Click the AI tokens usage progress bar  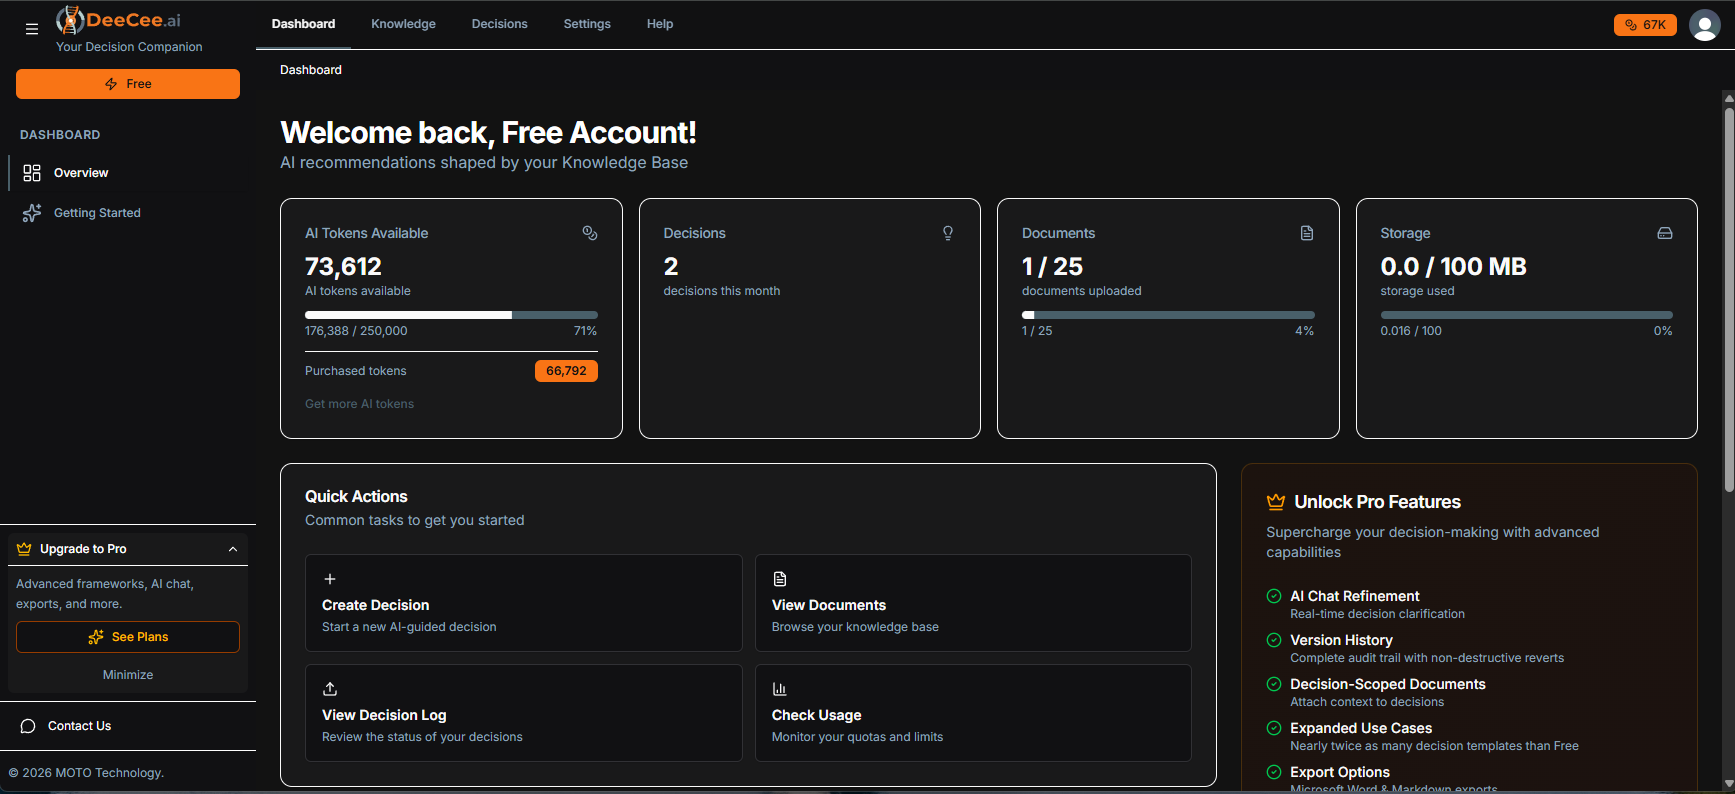(x=451, y=315)
